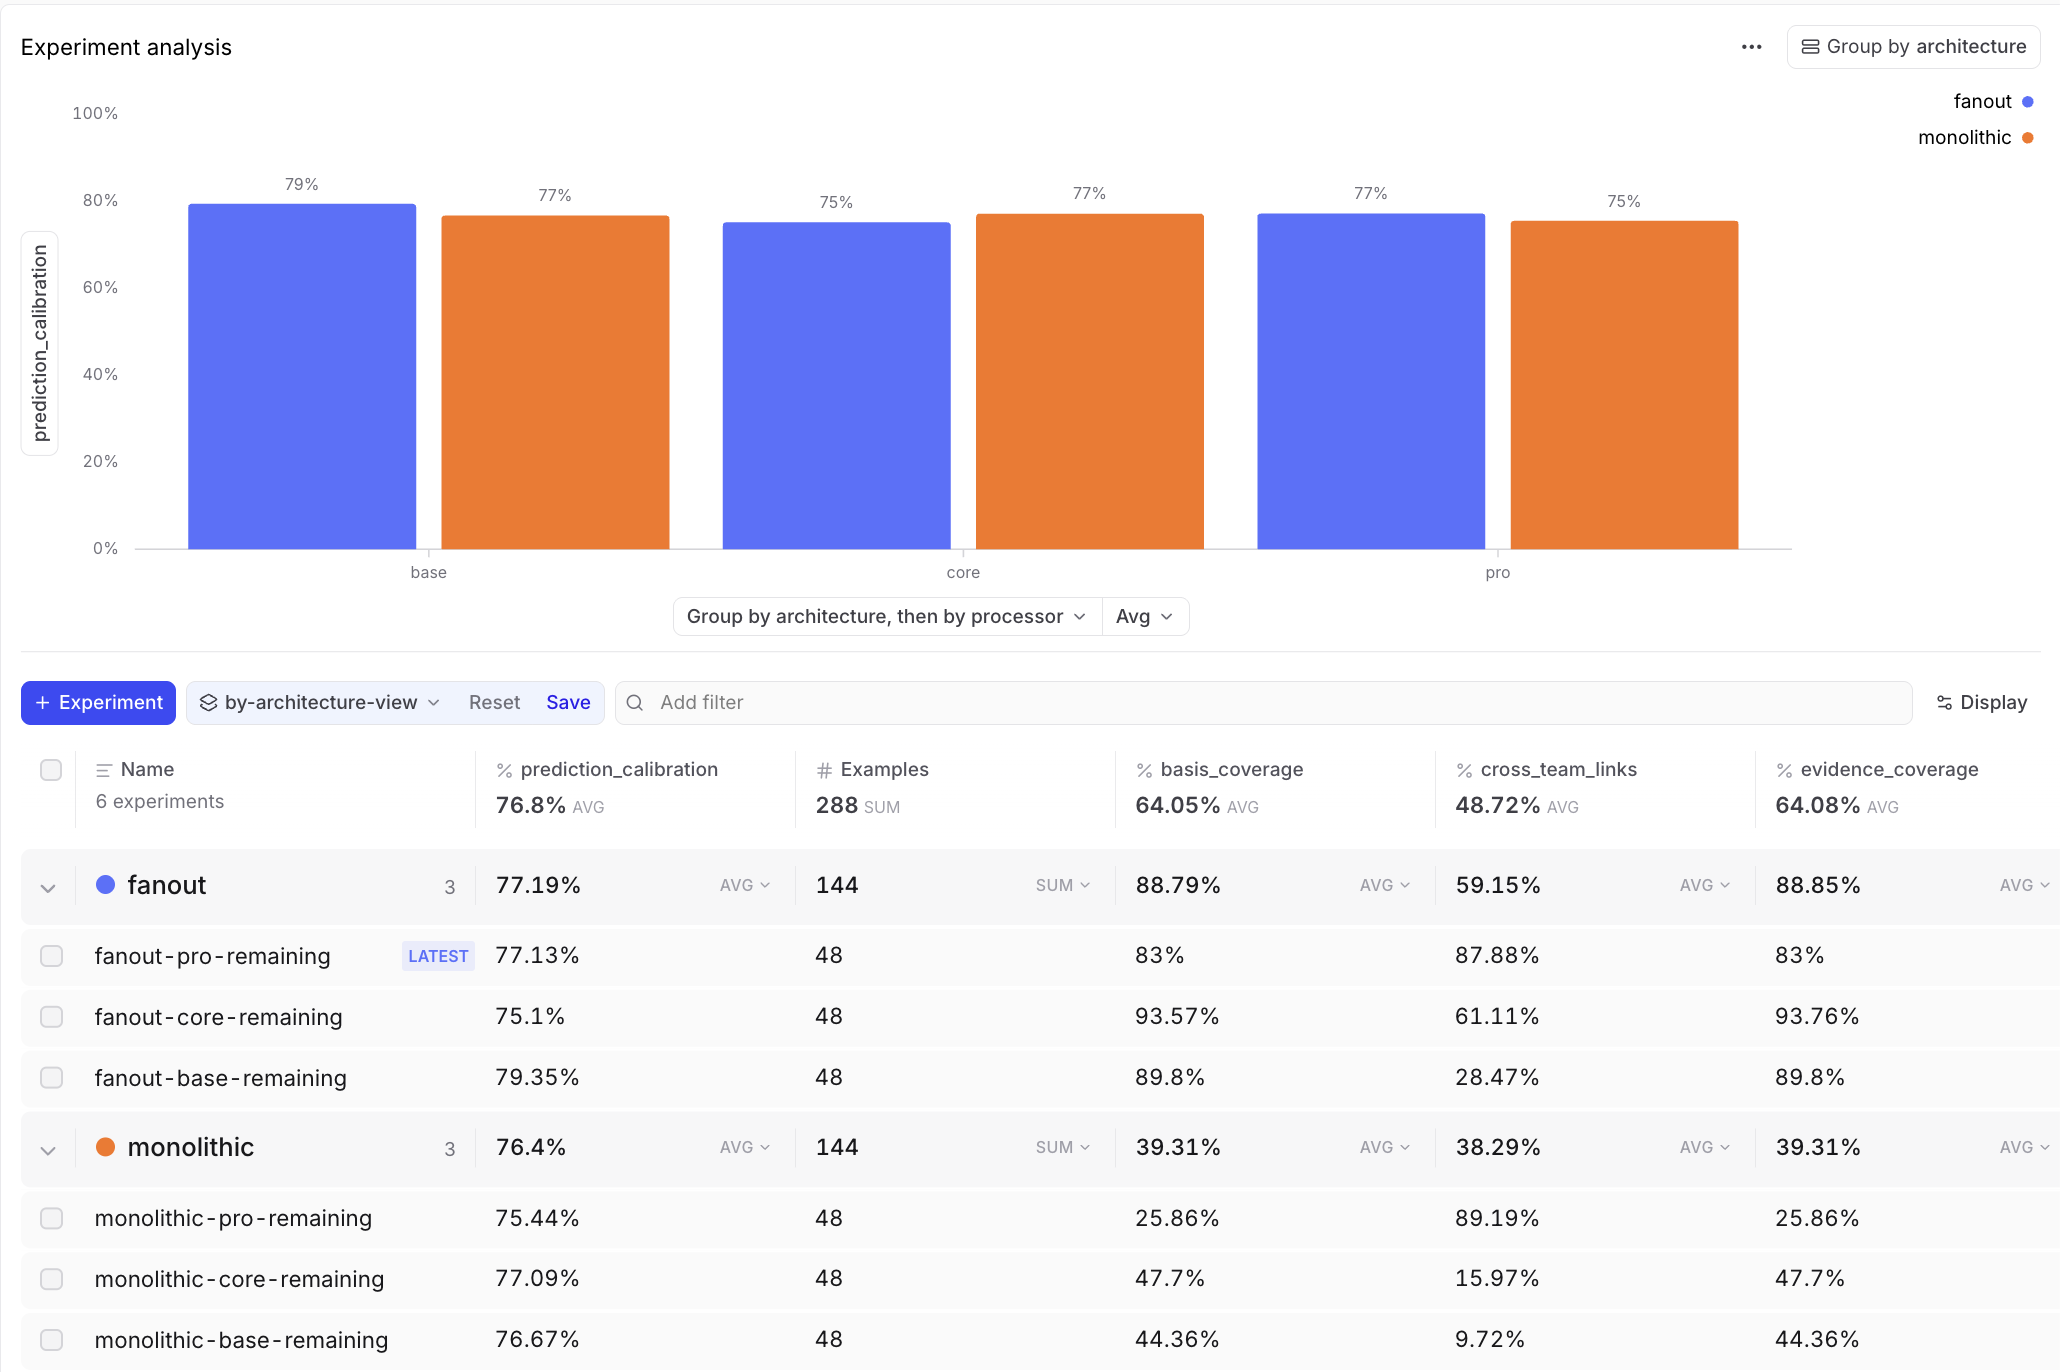Click the 89.19% cross_team_links cell
Image resolution: width=2060 pixels, height=1372 pixels.
(x=1497, y=1218)
